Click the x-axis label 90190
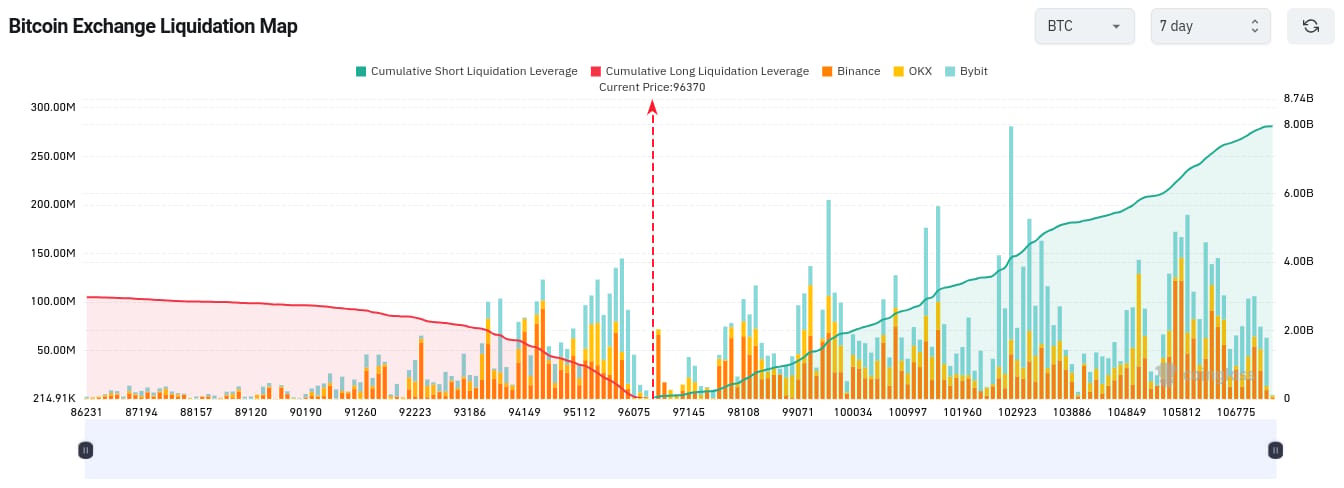1344x488 pixels. click(x=305, y=411)
